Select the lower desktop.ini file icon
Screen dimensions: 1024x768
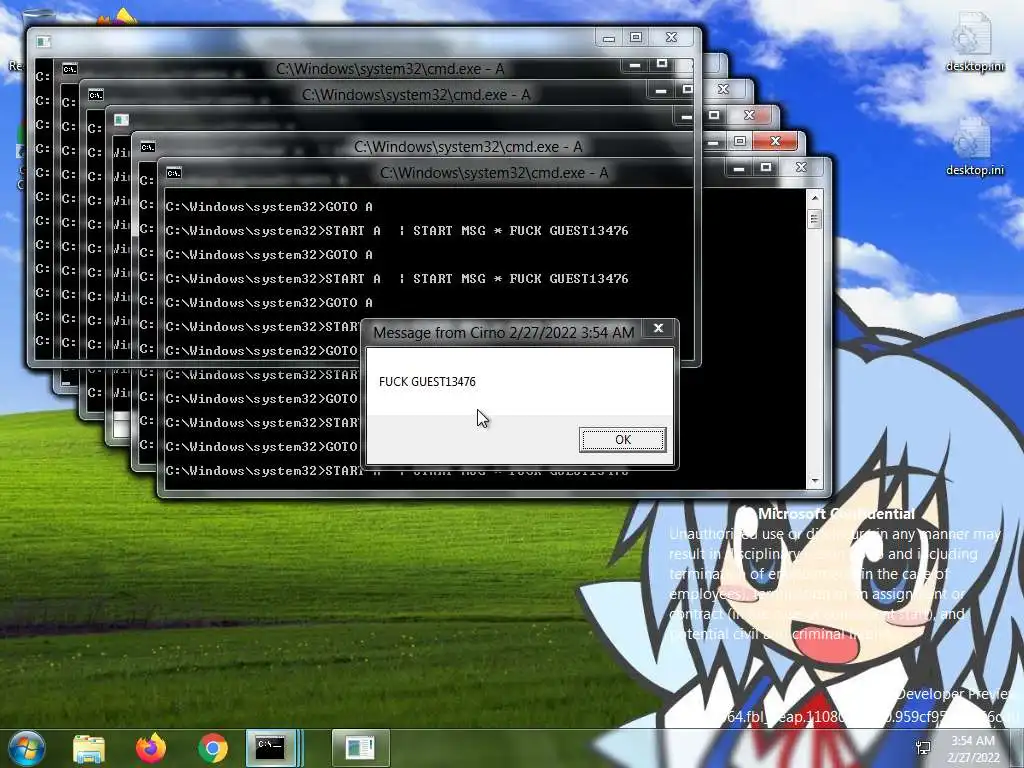tap(974, 148)
